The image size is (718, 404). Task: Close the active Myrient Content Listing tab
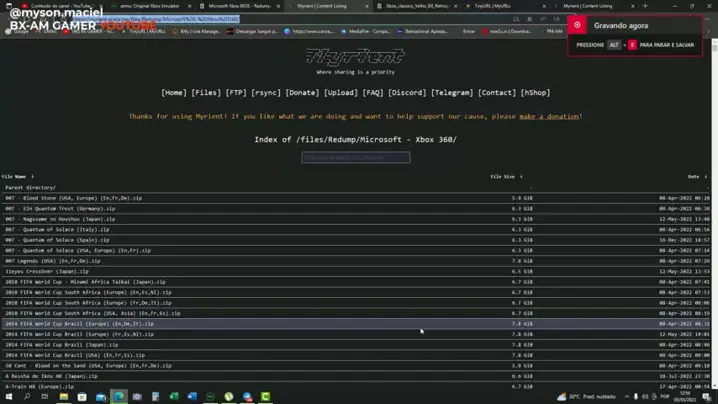pyautogui.click(x=366, y=6)
